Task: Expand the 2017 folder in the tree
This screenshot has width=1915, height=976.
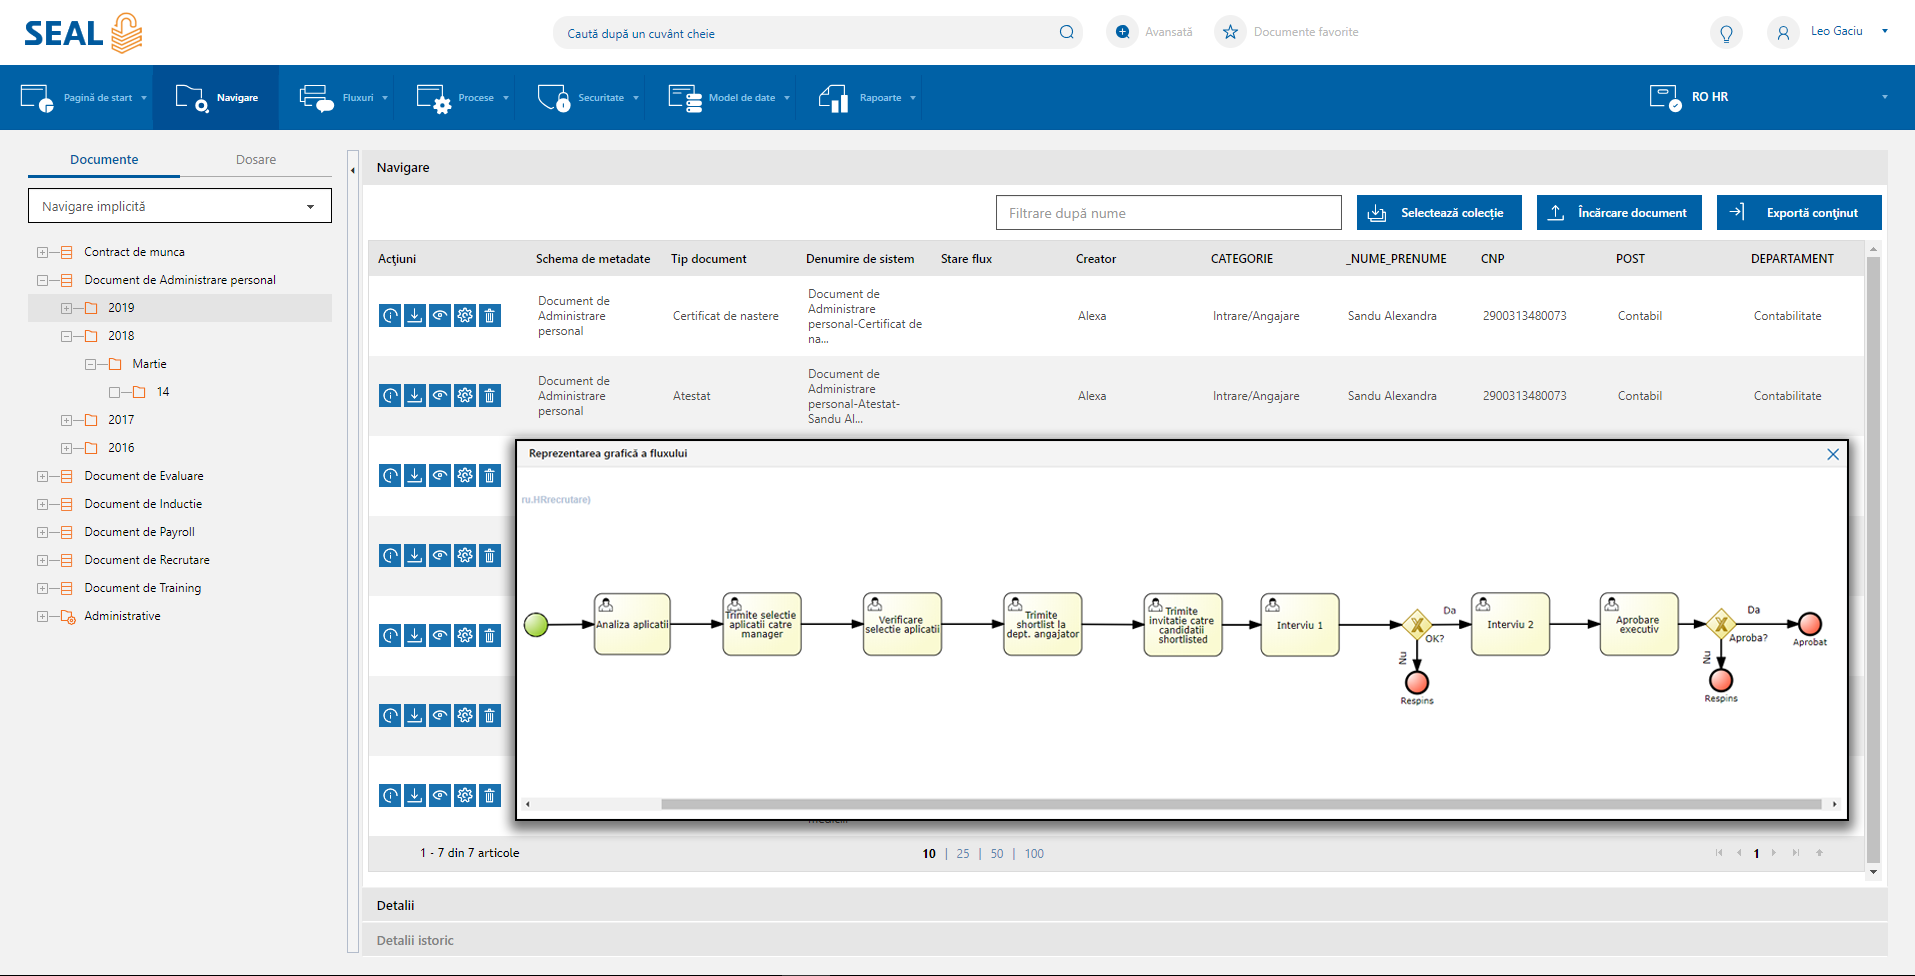Action: pos(66,420)
